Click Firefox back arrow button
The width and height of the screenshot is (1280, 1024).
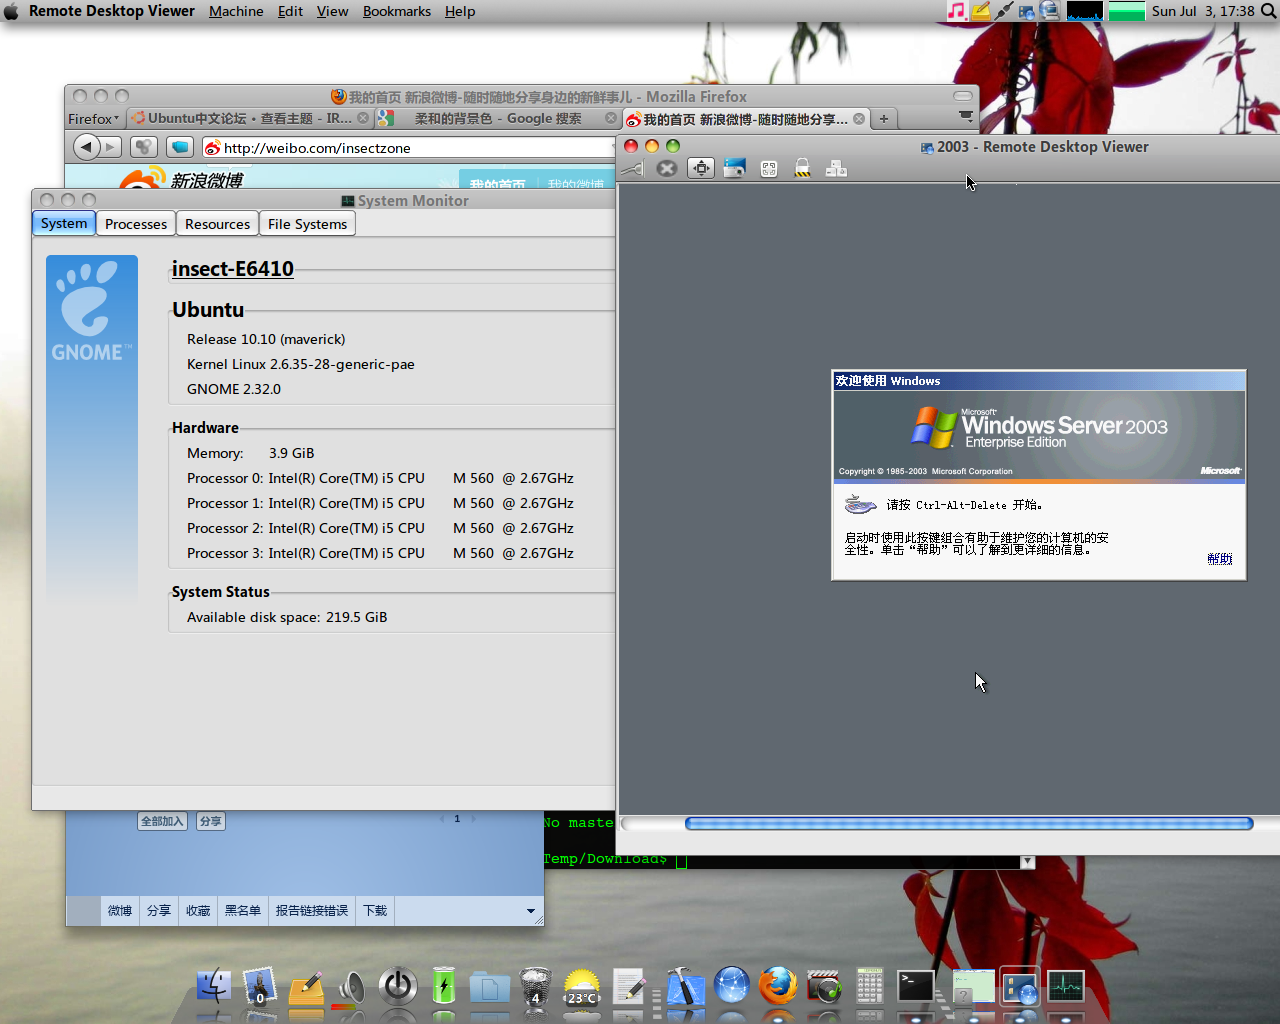pyautogui.click(x=87, y=147)
